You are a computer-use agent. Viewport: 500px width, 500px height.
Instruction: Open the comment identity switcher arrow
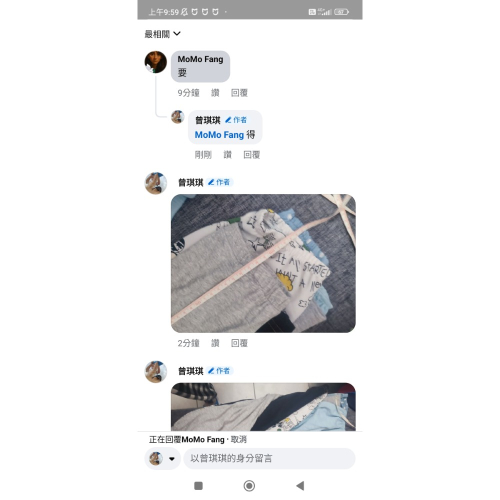coord(172,459)
